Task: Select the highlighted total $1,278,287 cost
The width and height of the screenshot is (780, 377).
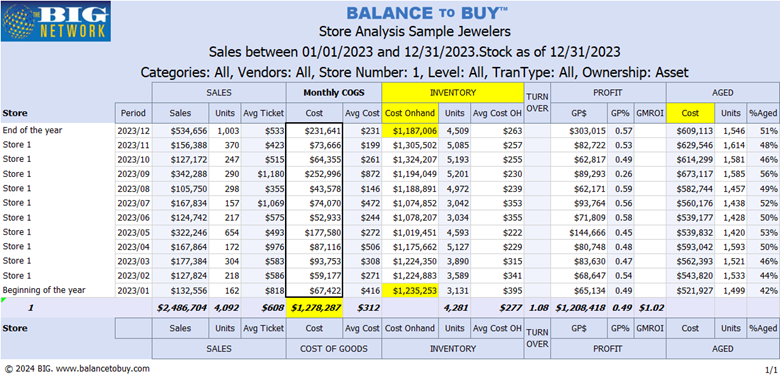Action: point(314,308)
